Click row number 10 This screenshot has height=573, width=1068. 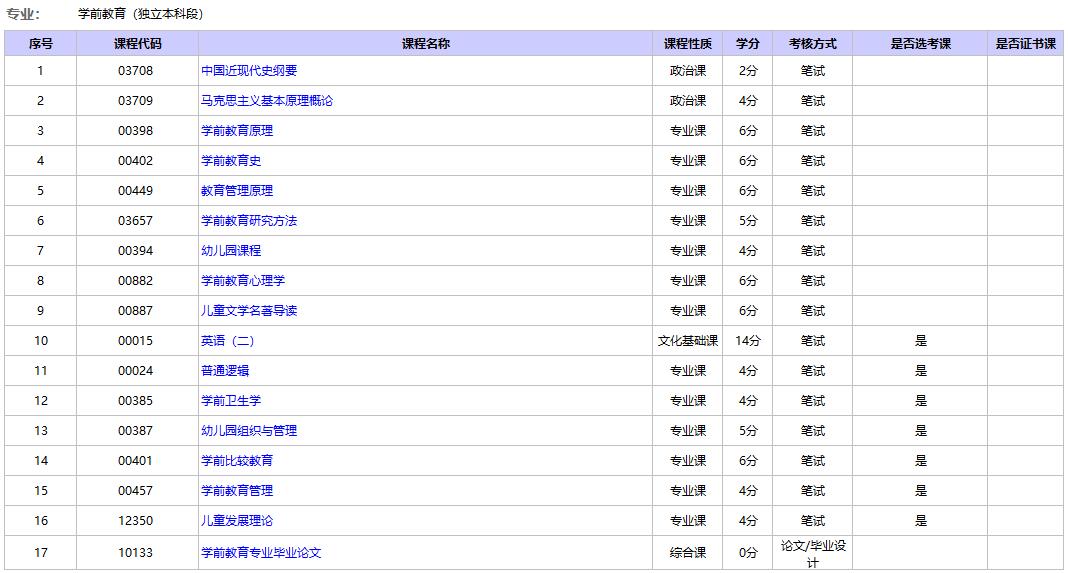pos(41,341)
